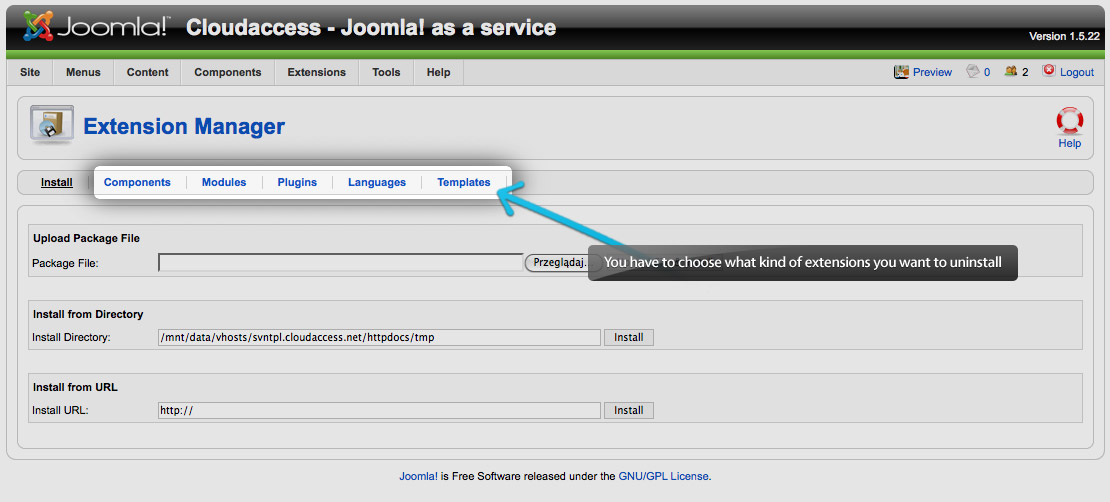Open the Content menu
1110x502 pixels.
click(x=147, y=72)
